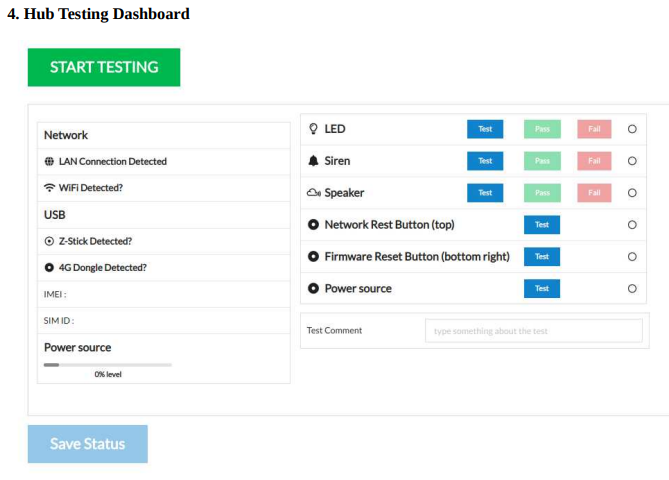
Task: Click the START TESTING button
Action: 104,67
